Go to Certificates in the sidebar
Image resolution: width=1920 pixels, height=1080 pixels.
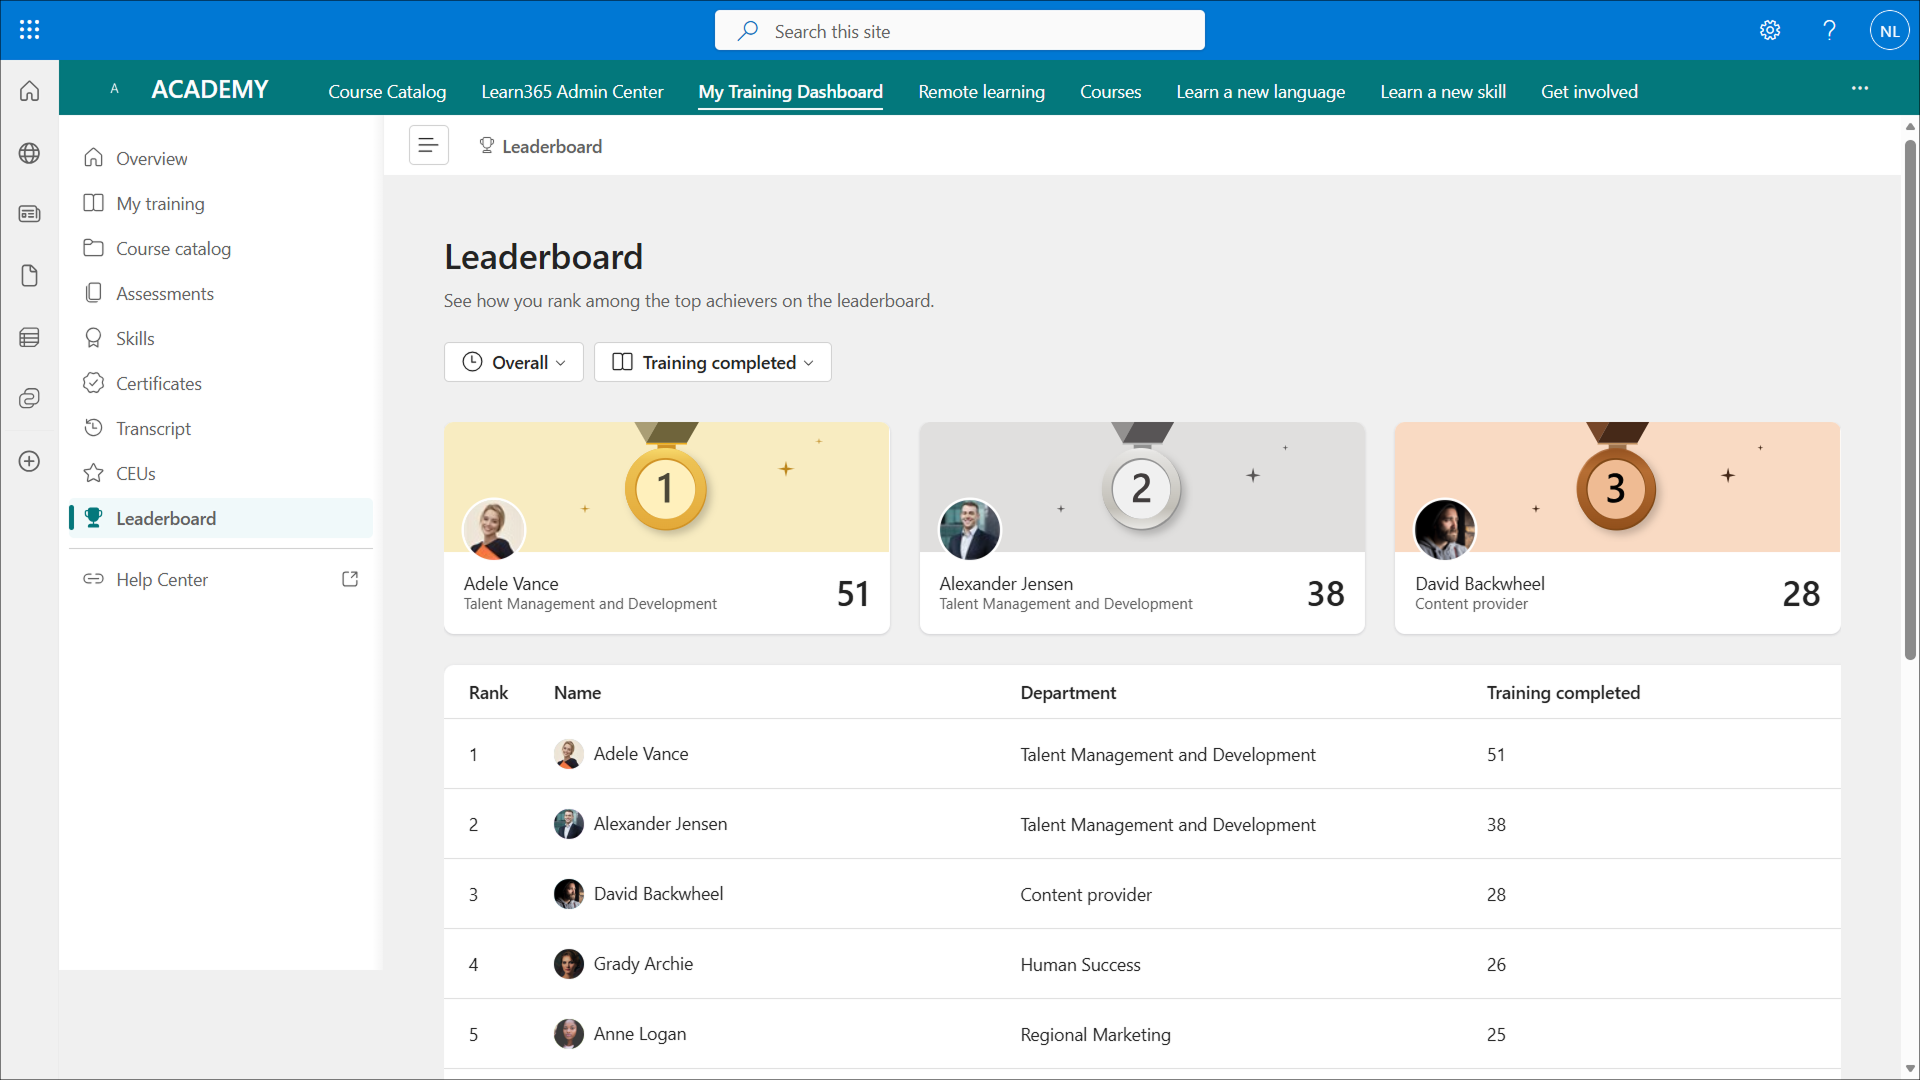click(158, 383)
